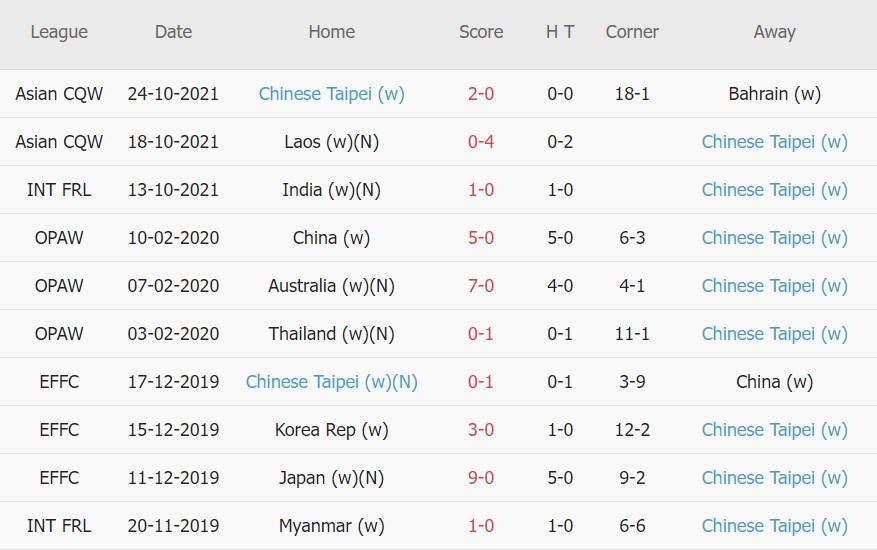Click the Home column header
Screen dimensions: 877x550
click(331, 32)
